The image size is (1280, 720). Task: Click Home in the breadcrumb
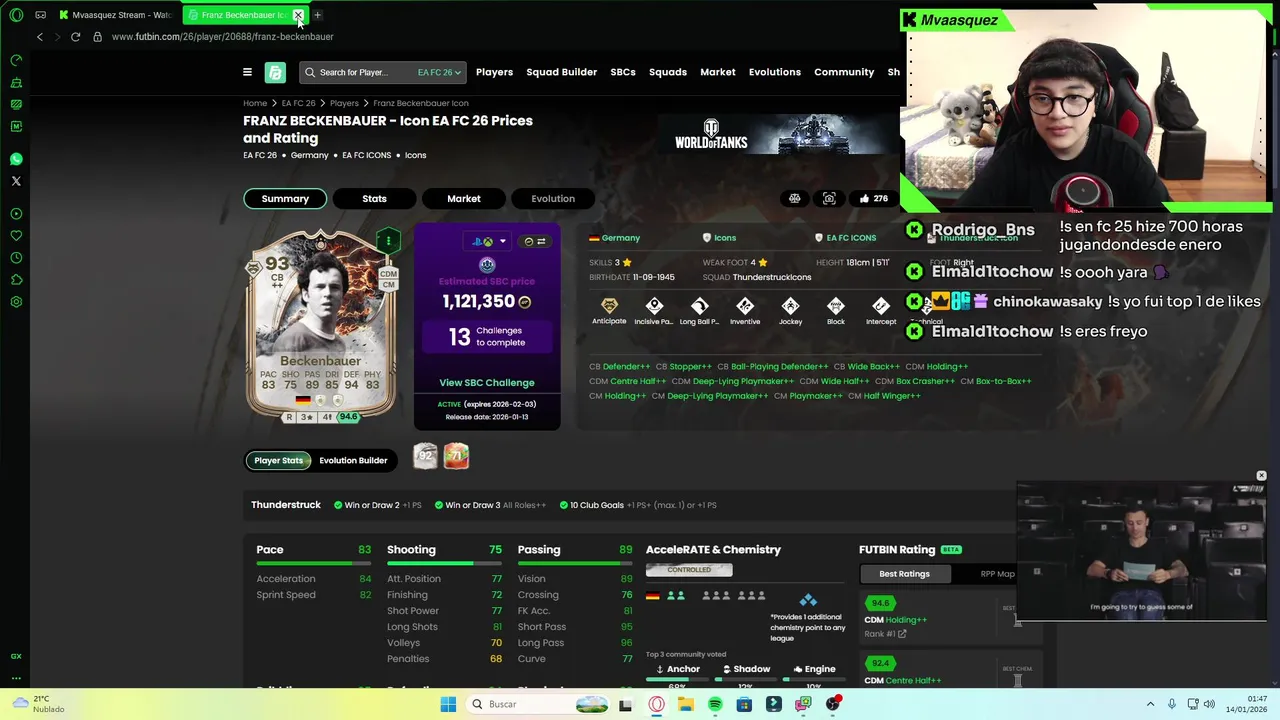click(x=255, y=103)
